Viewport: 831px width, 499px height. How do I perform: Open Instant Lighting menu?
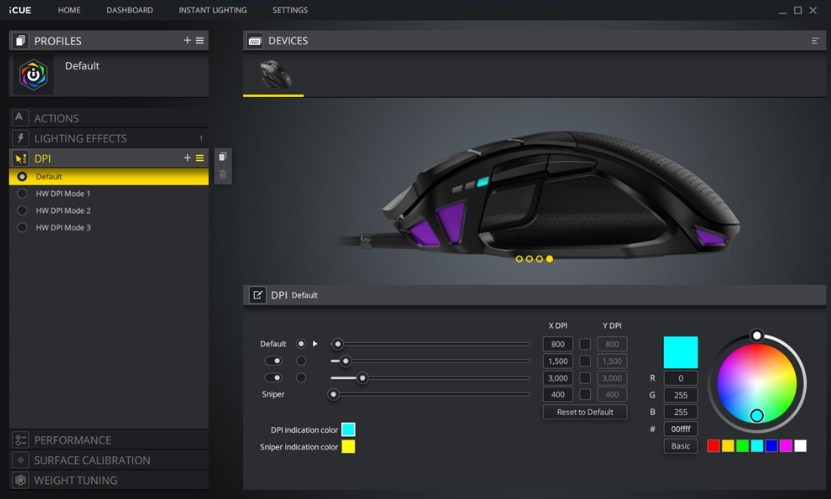click(213, 10)
